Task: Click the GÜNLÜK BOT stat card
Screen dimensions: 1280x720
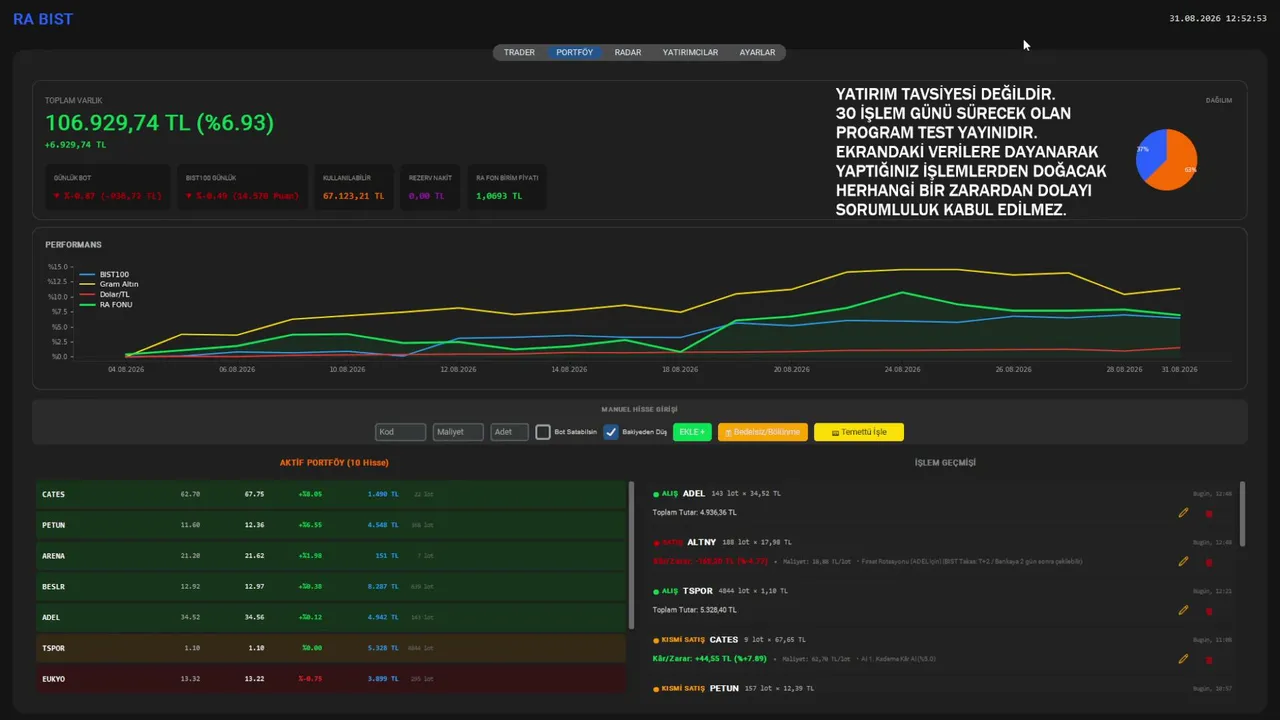Action: point(108,188)
